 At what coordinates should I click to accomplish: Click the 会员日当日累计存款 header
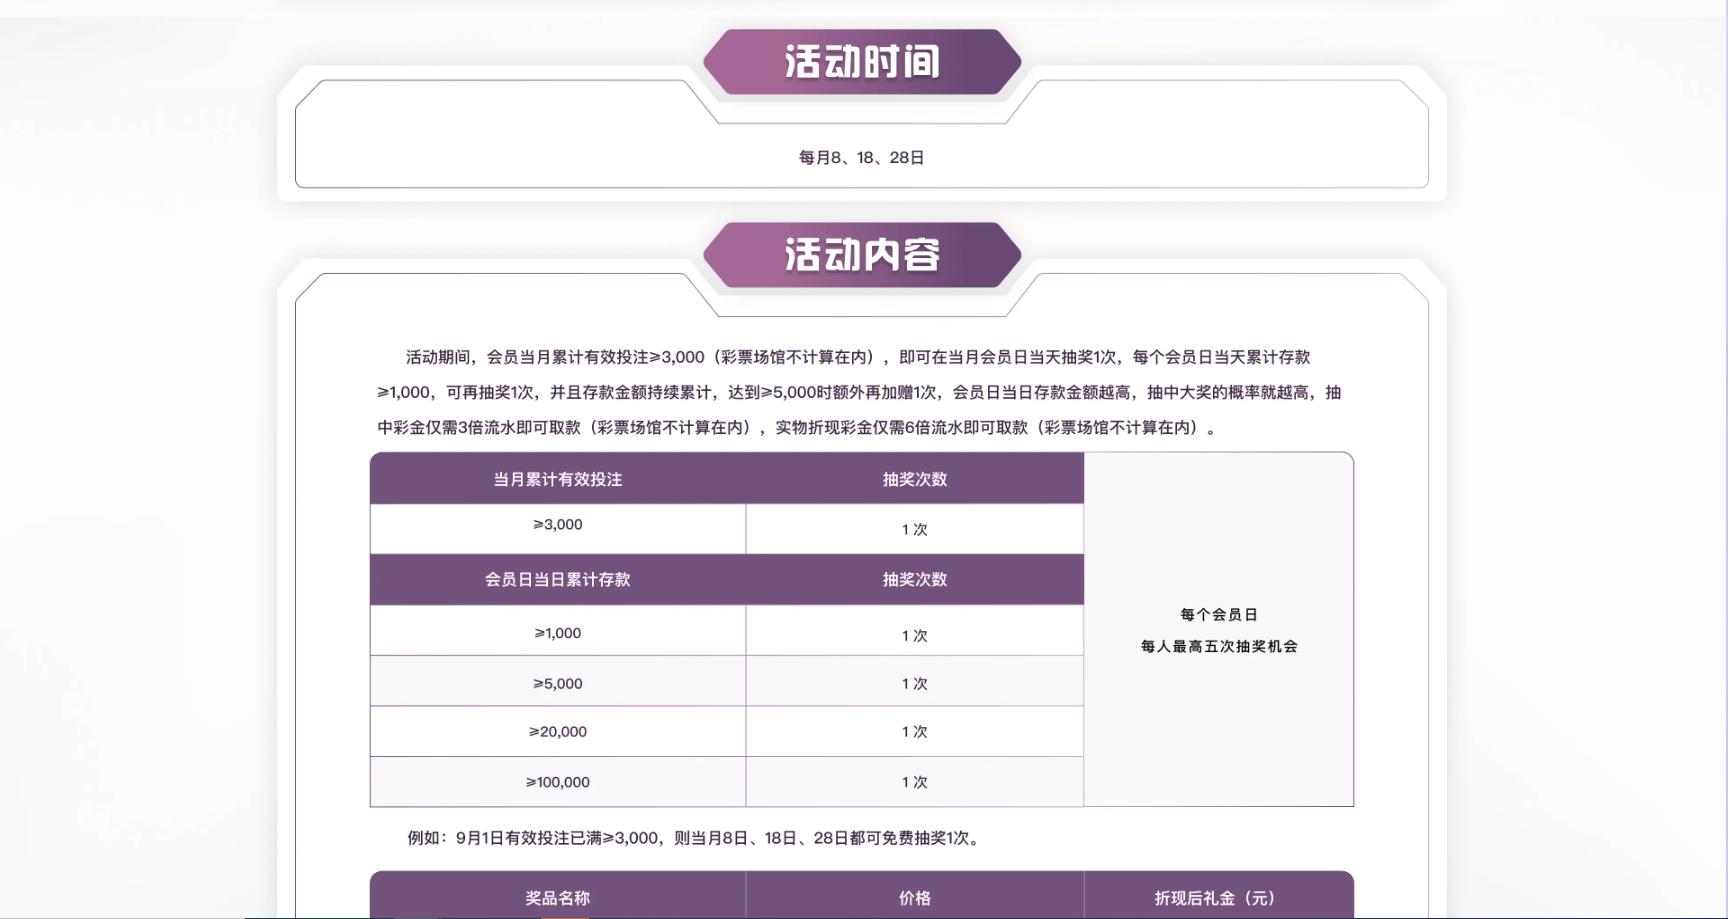pos(557,580)
